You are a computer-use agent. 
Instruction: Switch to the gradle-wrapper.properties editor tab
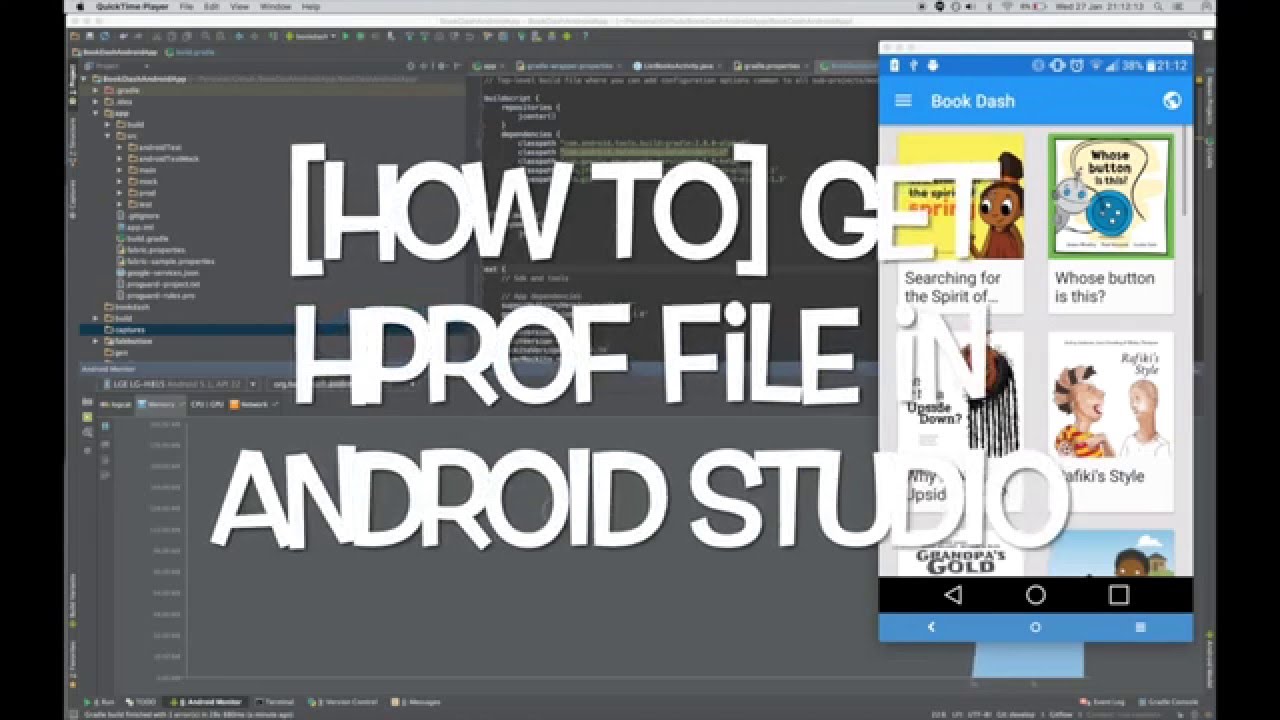(x=567, y=65)
